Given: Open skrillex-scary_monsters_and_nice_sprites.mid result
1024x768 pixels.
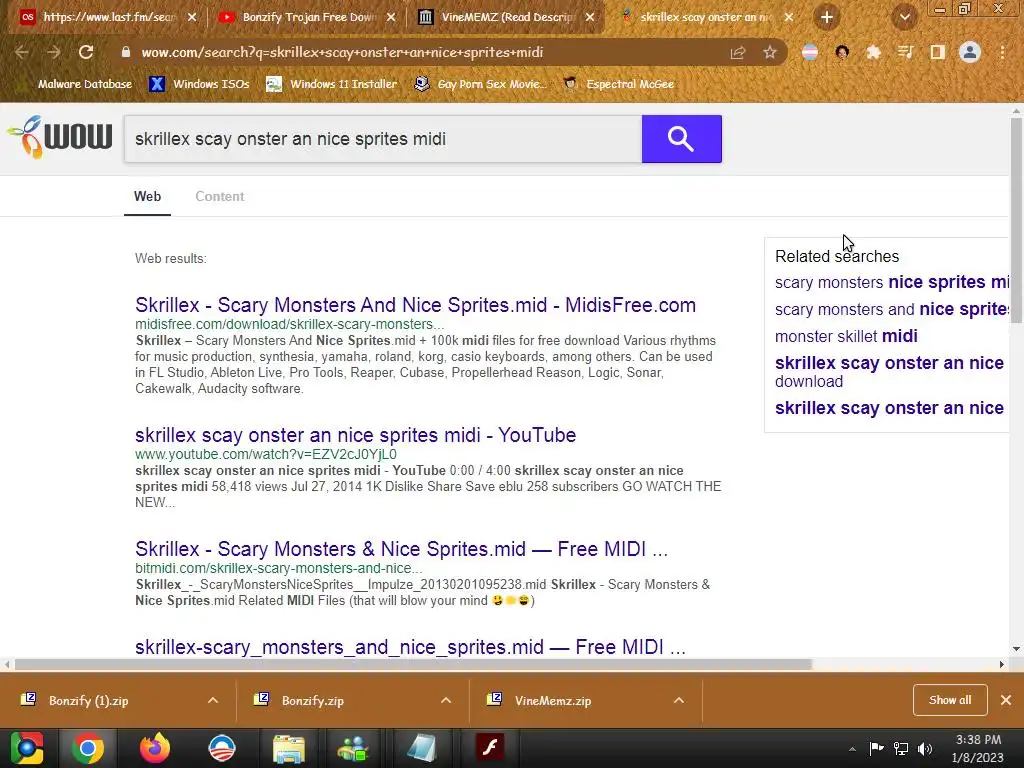Looking at the screenshot, I should point(410,647).
